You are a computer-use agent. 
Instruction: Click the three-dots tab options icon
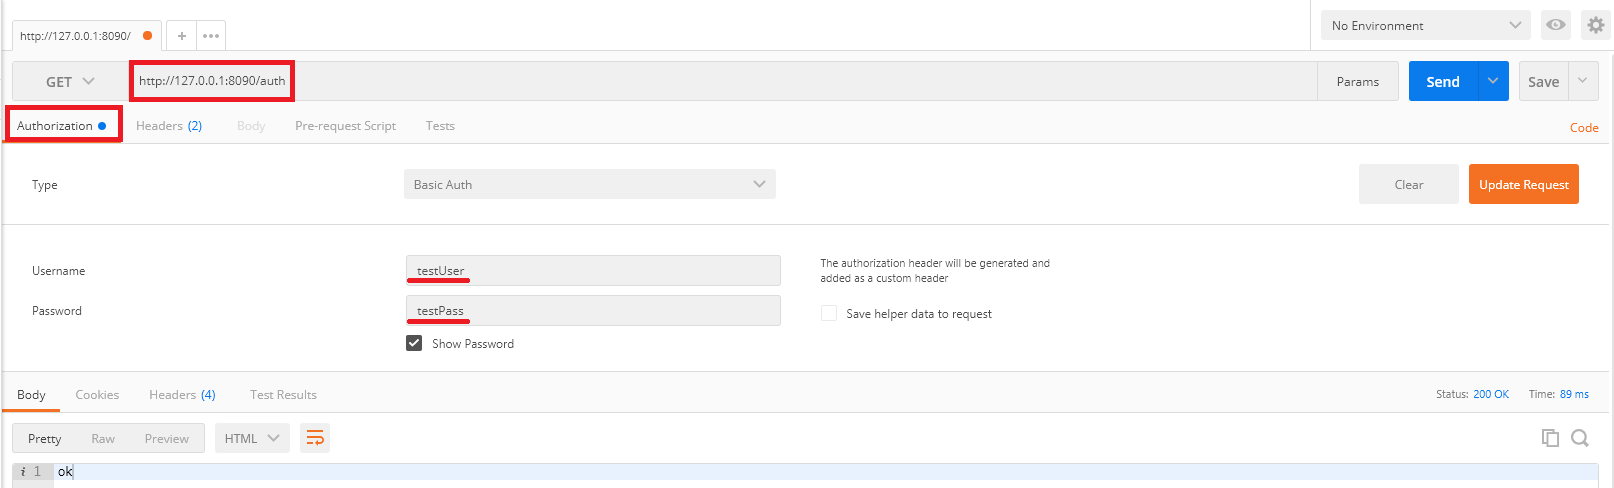211,36
